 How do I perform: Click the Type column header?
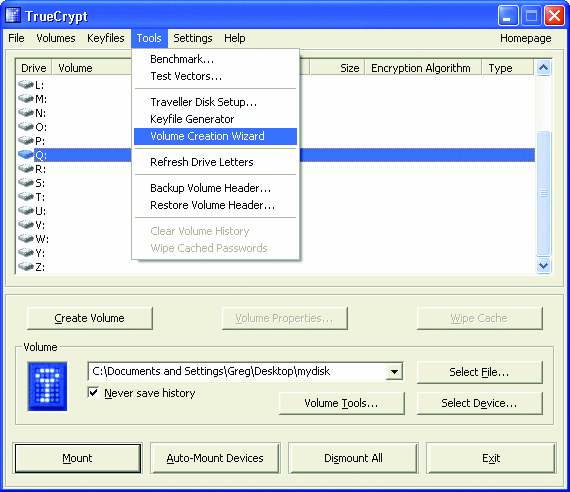pos(508,68)
